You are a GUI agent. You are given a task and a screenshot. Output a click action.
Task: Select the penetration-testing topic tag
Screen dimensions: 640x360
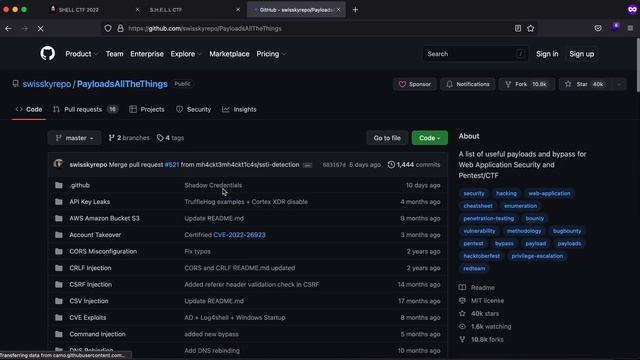489,218
